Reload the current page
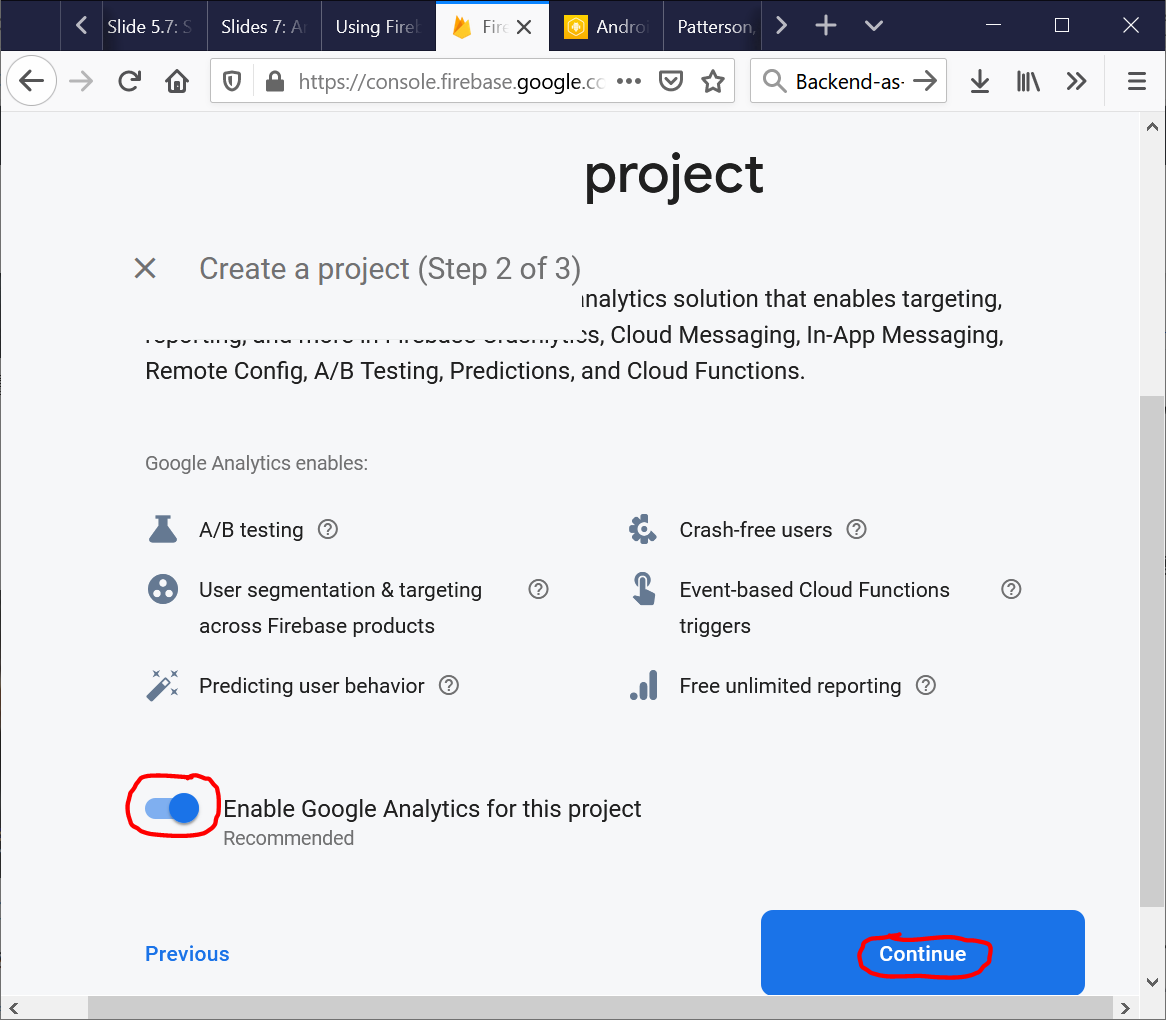The width and height of the screenshot is (1166, 1020). click(129, 81)
